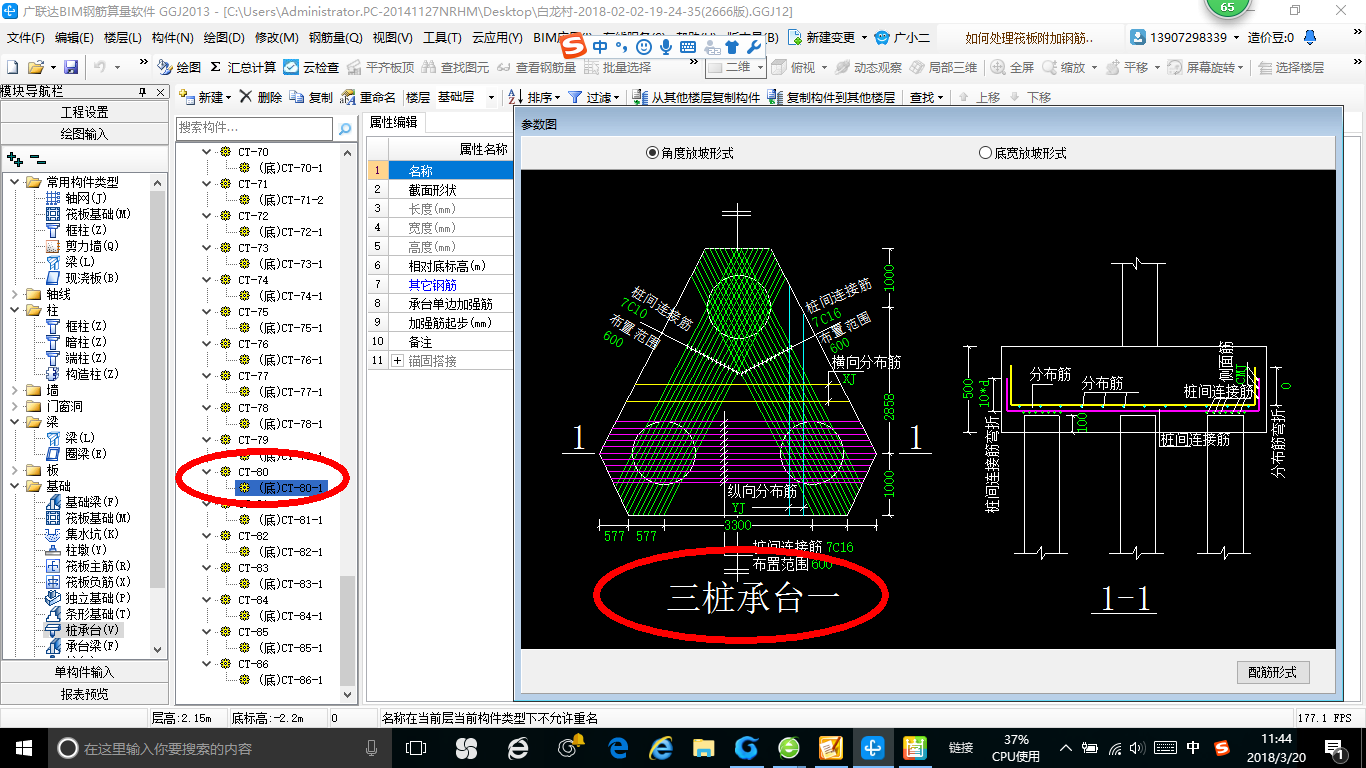Select 桩承台(V) in navigation tree
Image resolution: width=1366 pixels, height=768 pixels.
pyautogui.click(x=91, y=630)
